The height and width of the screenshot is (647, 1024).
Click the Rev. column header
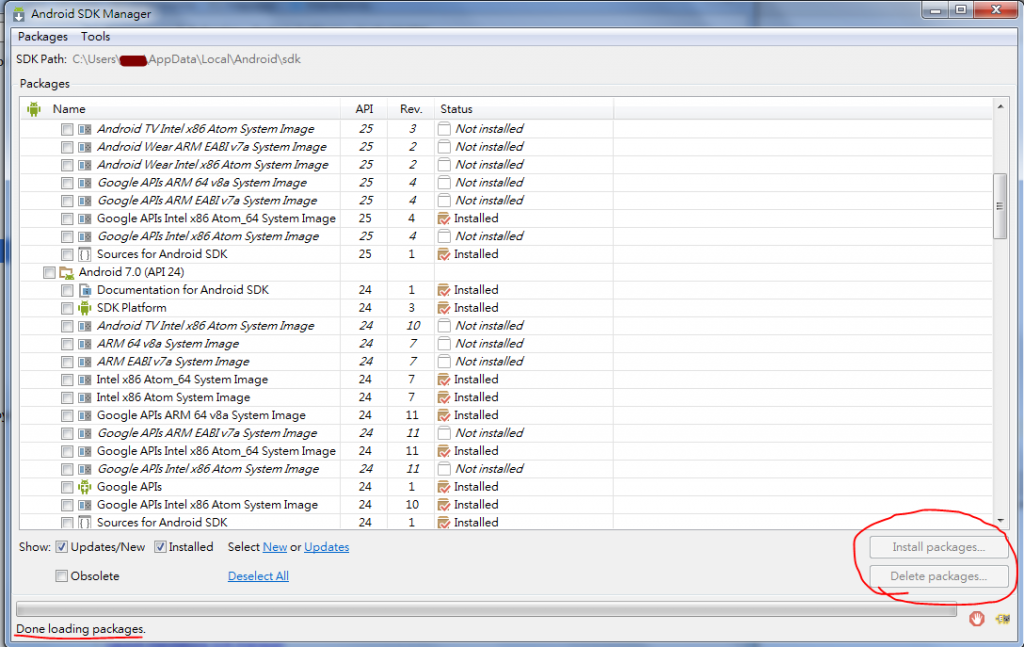[411, 109]
